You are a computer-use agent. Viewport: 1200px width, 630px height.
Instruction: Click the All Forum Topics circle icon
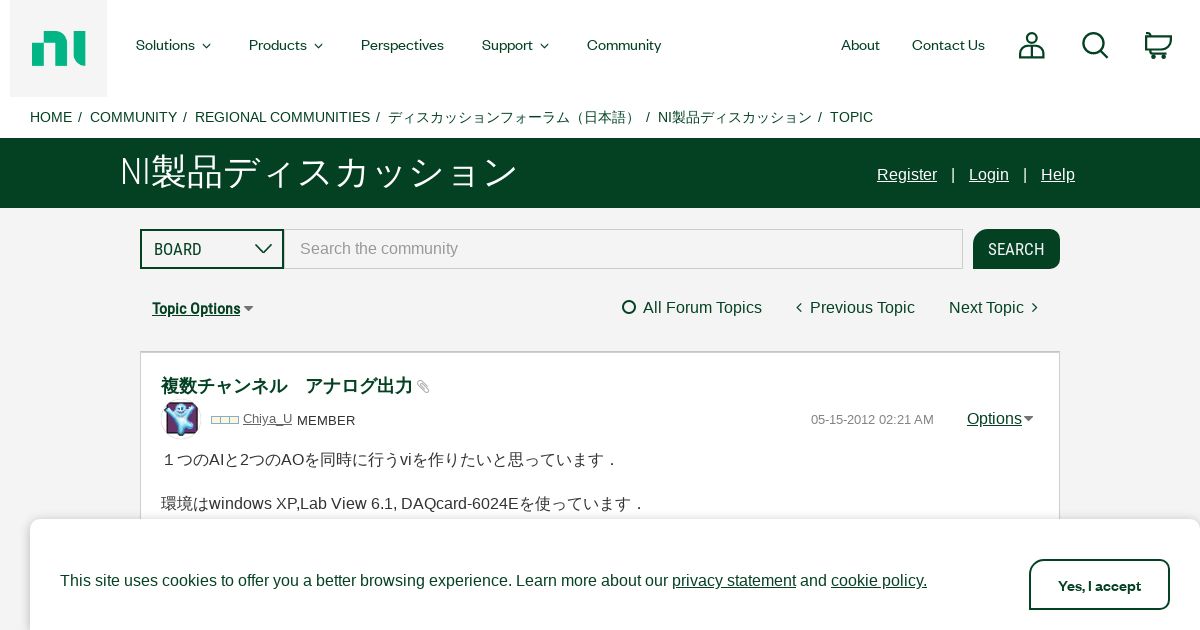click(x=629, y=307)
